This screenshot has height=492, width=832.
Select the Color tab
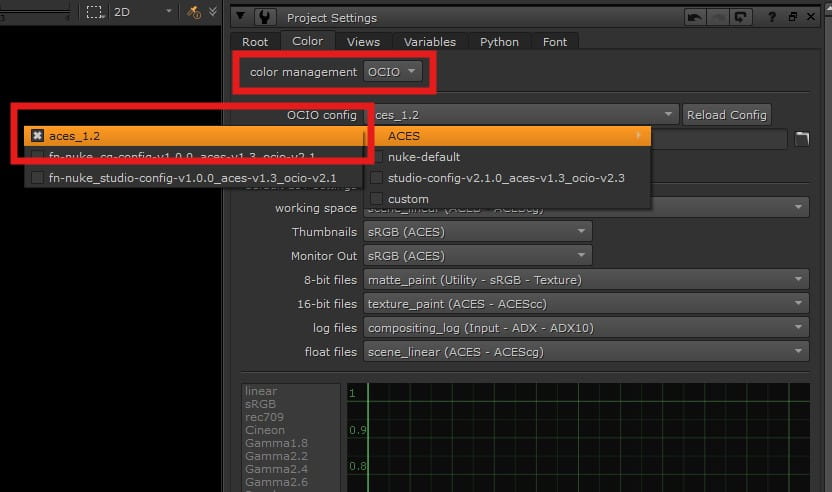[x=308, y=41]
